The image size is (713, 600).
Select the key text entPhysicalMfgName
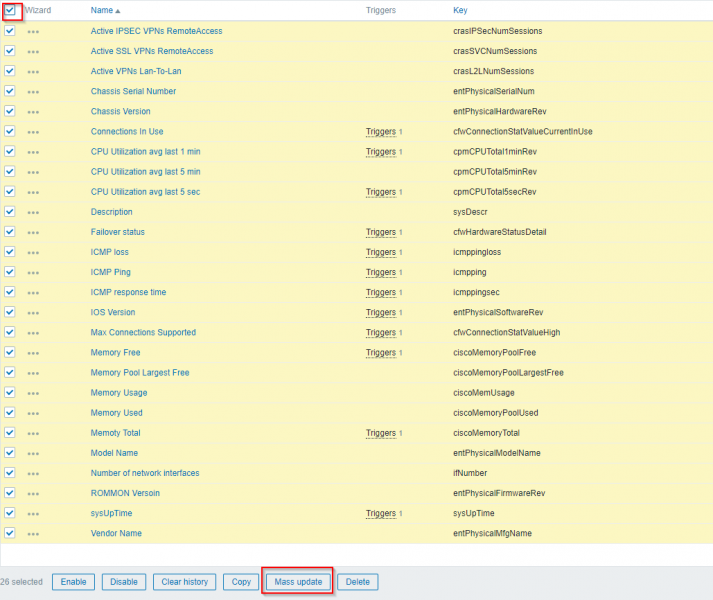(x=492, y=533)
